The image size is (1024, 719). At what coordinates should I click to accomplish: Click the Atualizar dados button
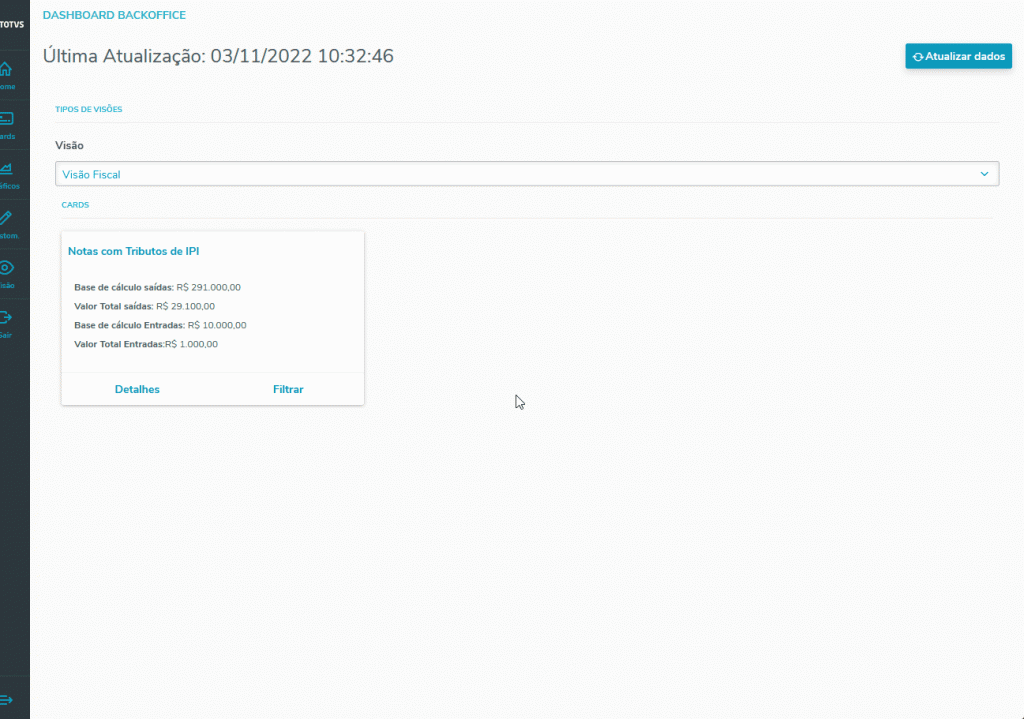coord(958,56)
